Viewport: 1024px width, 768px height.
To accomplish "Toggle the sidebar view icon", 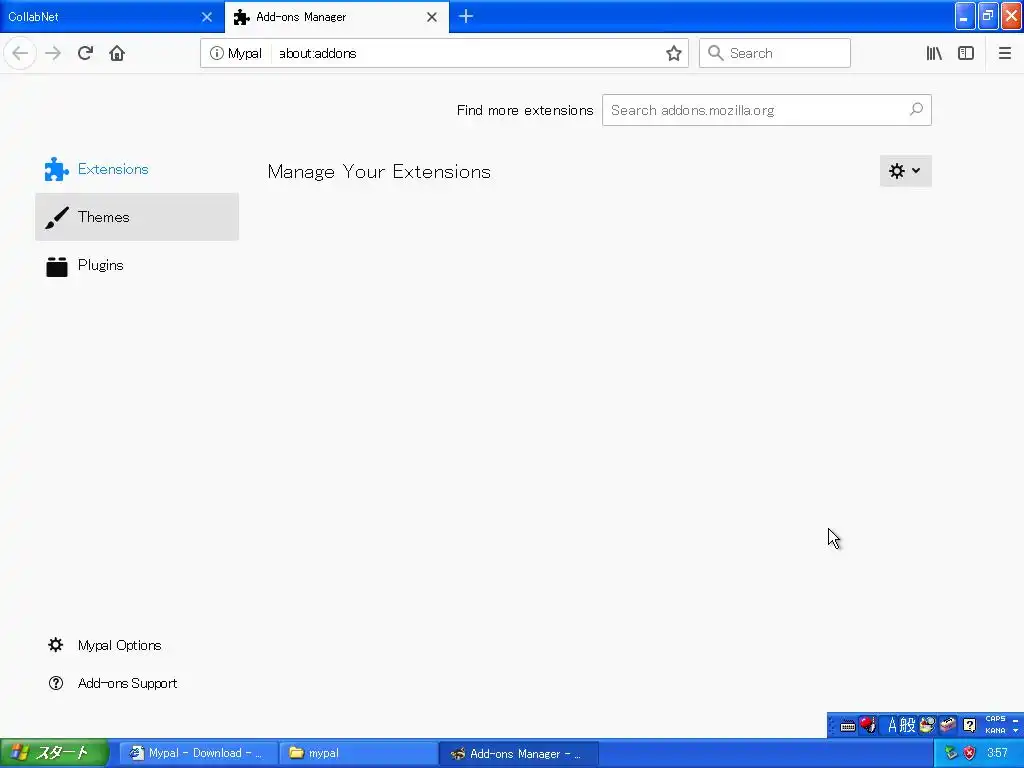I will 966,53.
